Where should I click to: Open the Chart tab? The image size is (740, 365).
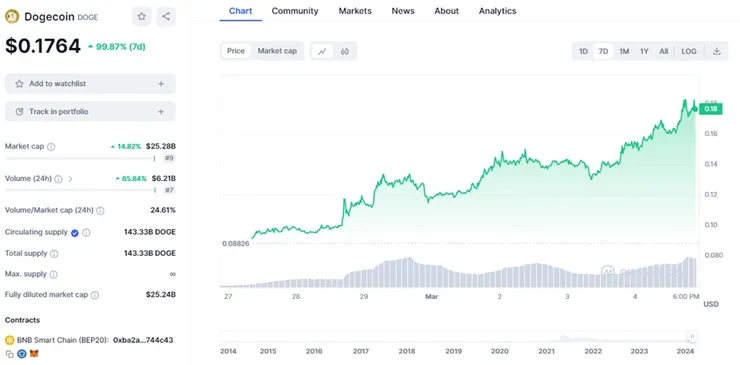pos(241,11)
